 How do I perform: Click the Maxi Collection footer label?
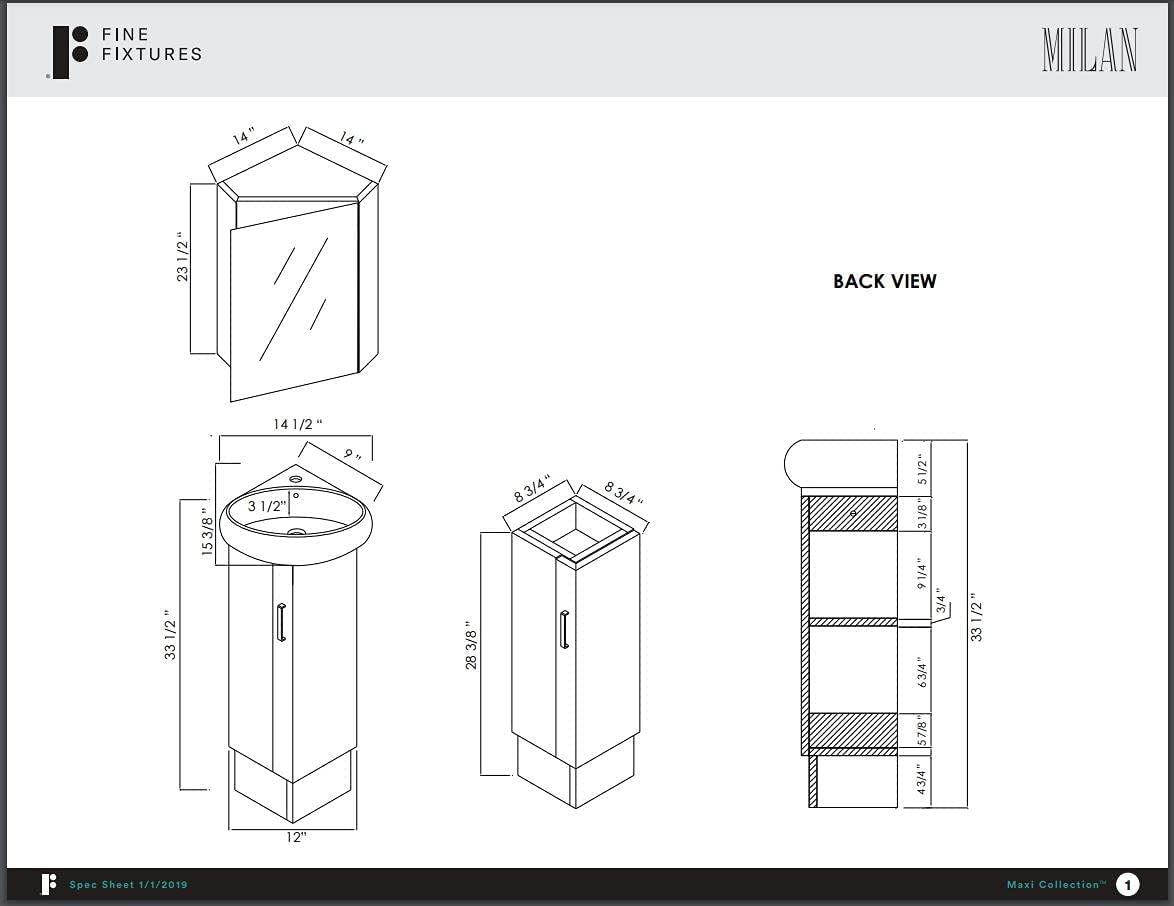pos(1056,884)
